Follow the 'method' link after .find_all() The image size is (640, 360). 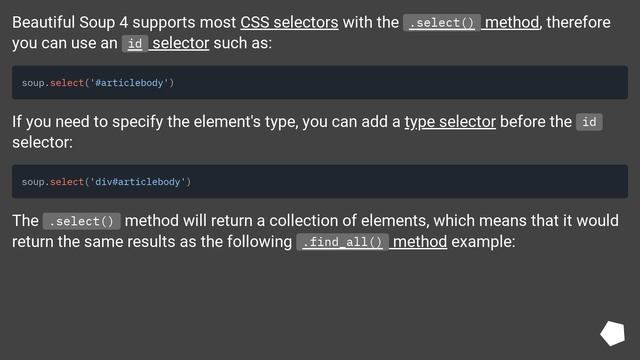pos(420,242)
